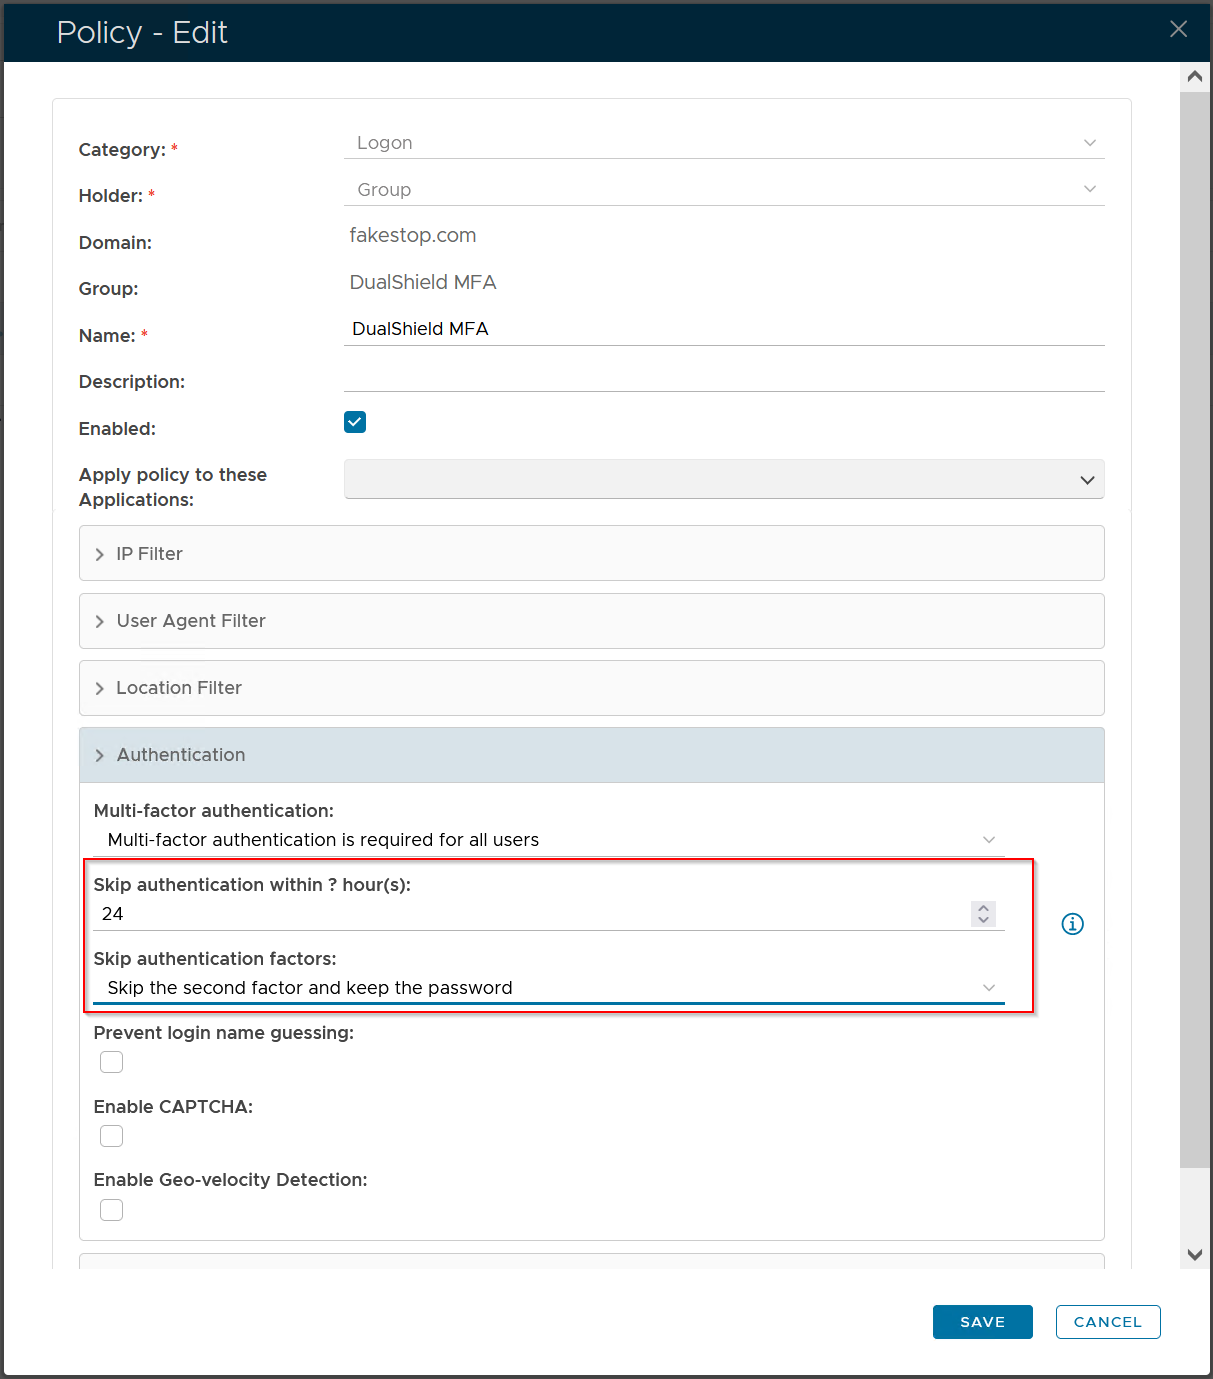Open the Holder dropdown

coord(723,190)
